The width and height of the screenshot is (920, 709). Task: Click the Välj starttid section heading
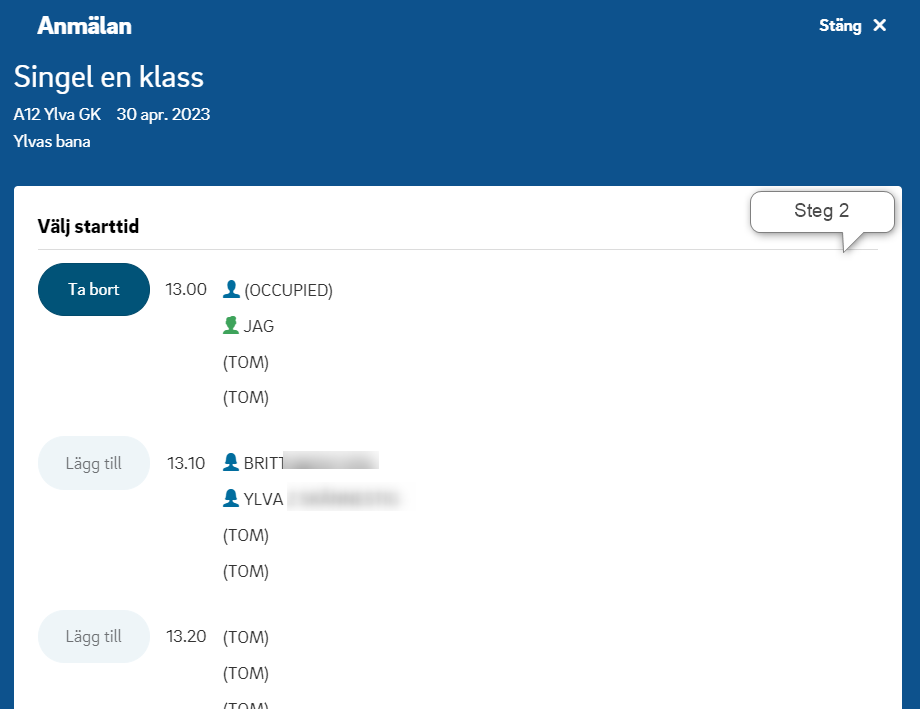[x=88, y=227]
